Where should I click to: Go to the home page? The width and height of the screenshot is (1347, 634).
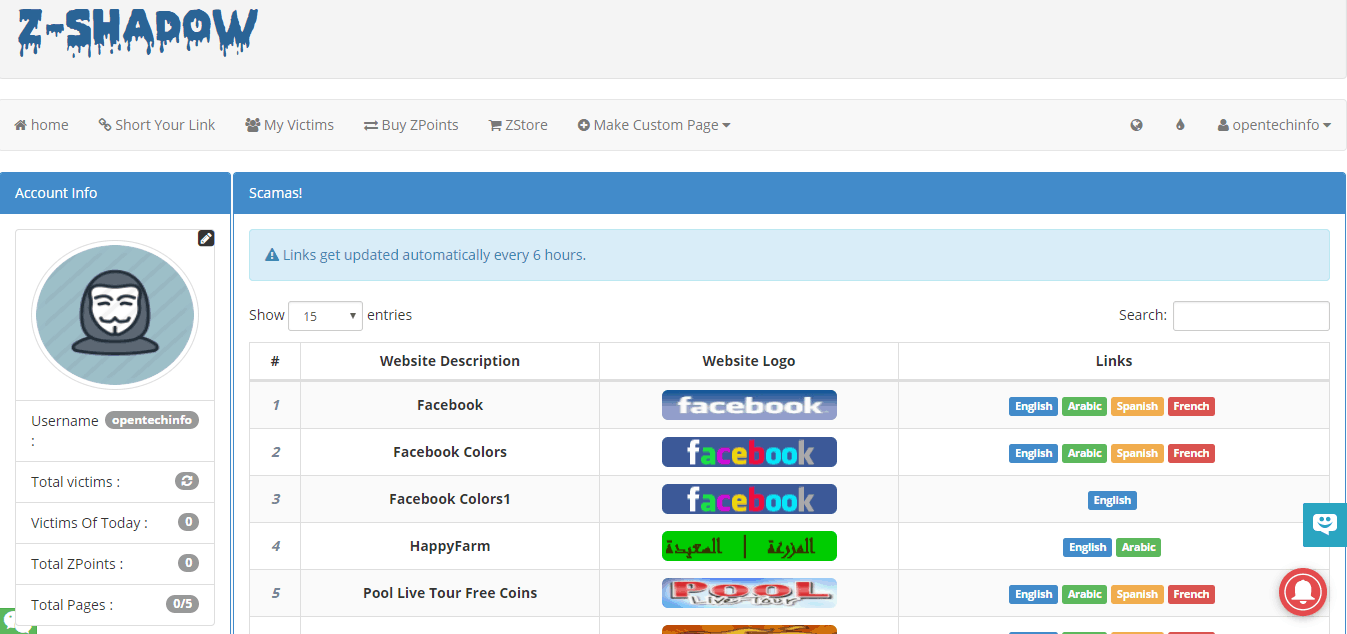(x=41, y=125)
